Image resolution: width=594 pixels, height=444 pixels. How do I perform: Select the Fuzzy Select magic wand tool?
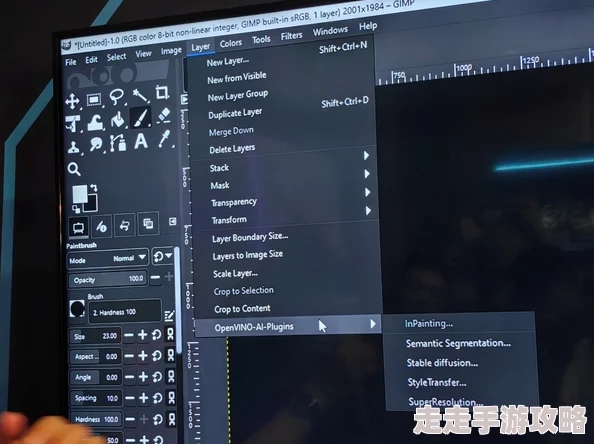coord(140,95)
